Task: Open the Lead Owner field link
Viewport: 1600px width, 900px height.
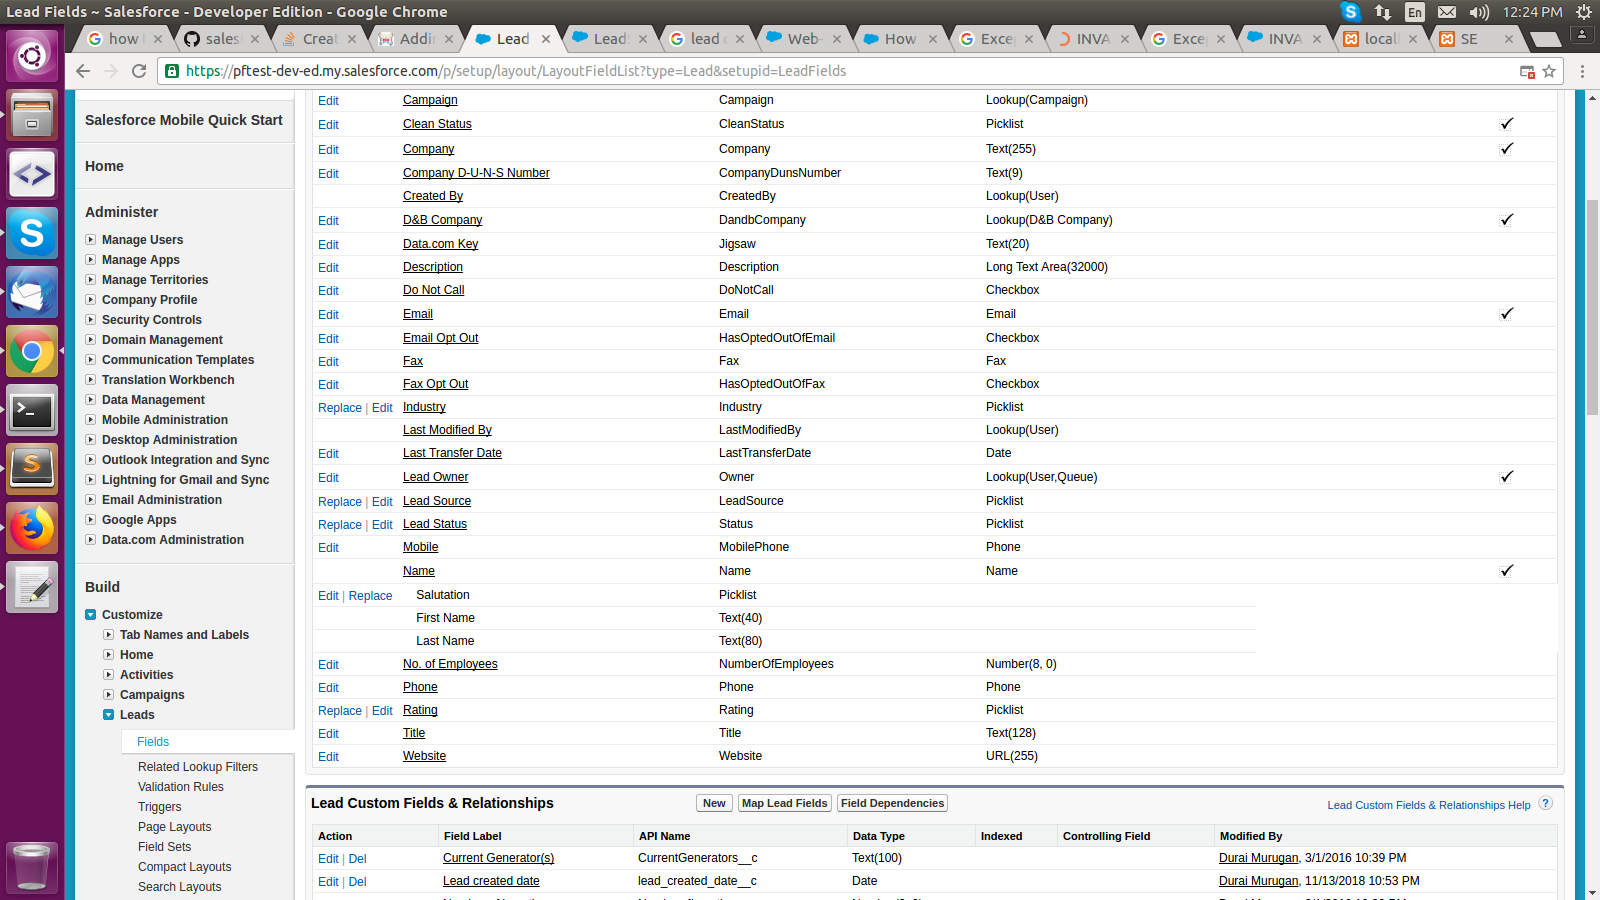Action: click(x=436, y=477)
